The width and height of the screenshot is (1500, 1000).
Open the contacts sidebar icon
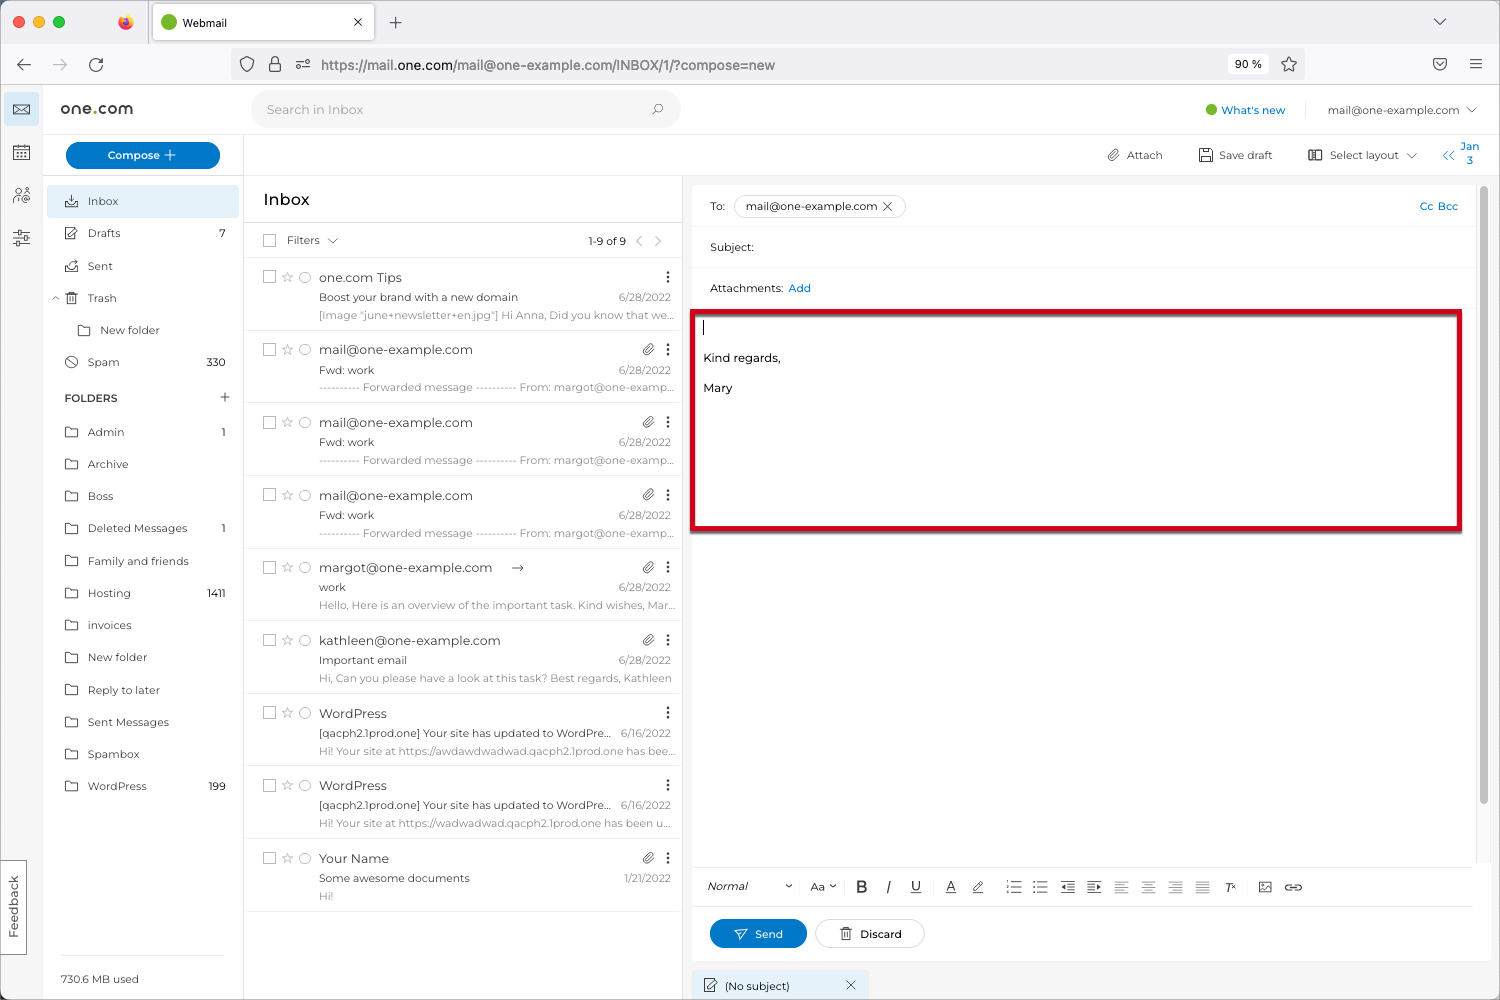pos(21,195)
